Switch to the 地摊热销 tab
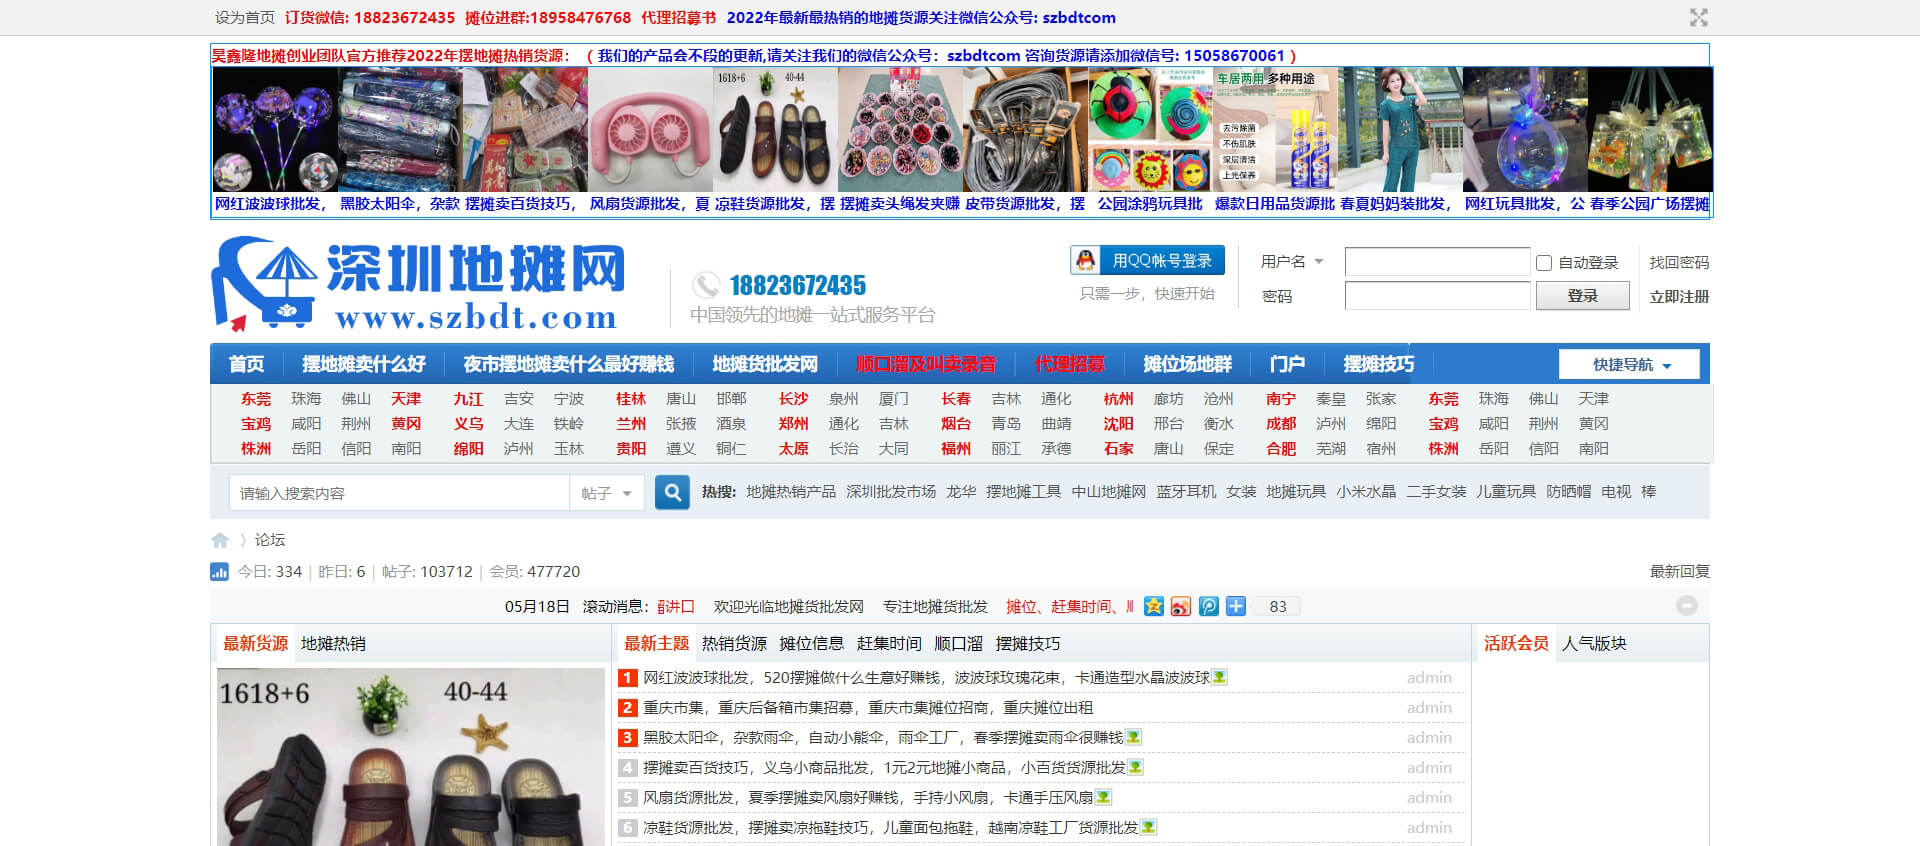 coord(333,644)
